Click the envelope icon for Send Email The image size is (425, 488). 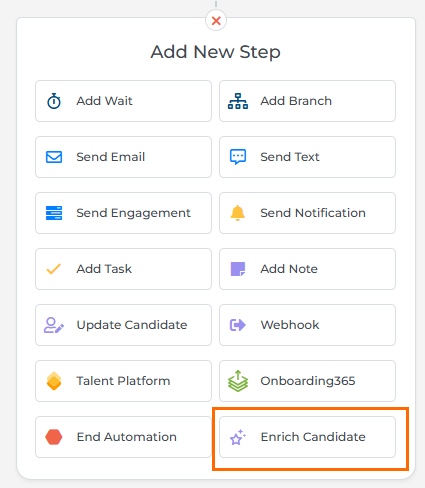click(x=54, y=157)
